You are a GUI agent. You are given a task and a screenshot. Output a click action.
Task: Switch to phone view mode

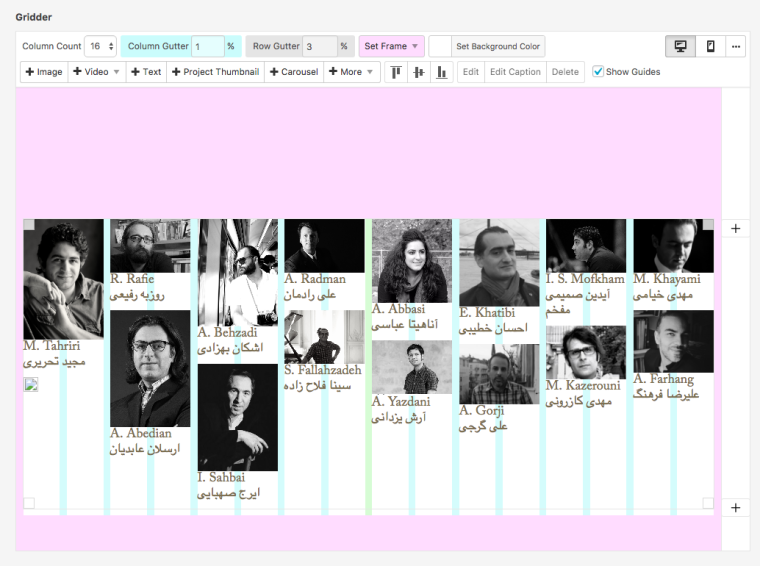tap(711, 46)
